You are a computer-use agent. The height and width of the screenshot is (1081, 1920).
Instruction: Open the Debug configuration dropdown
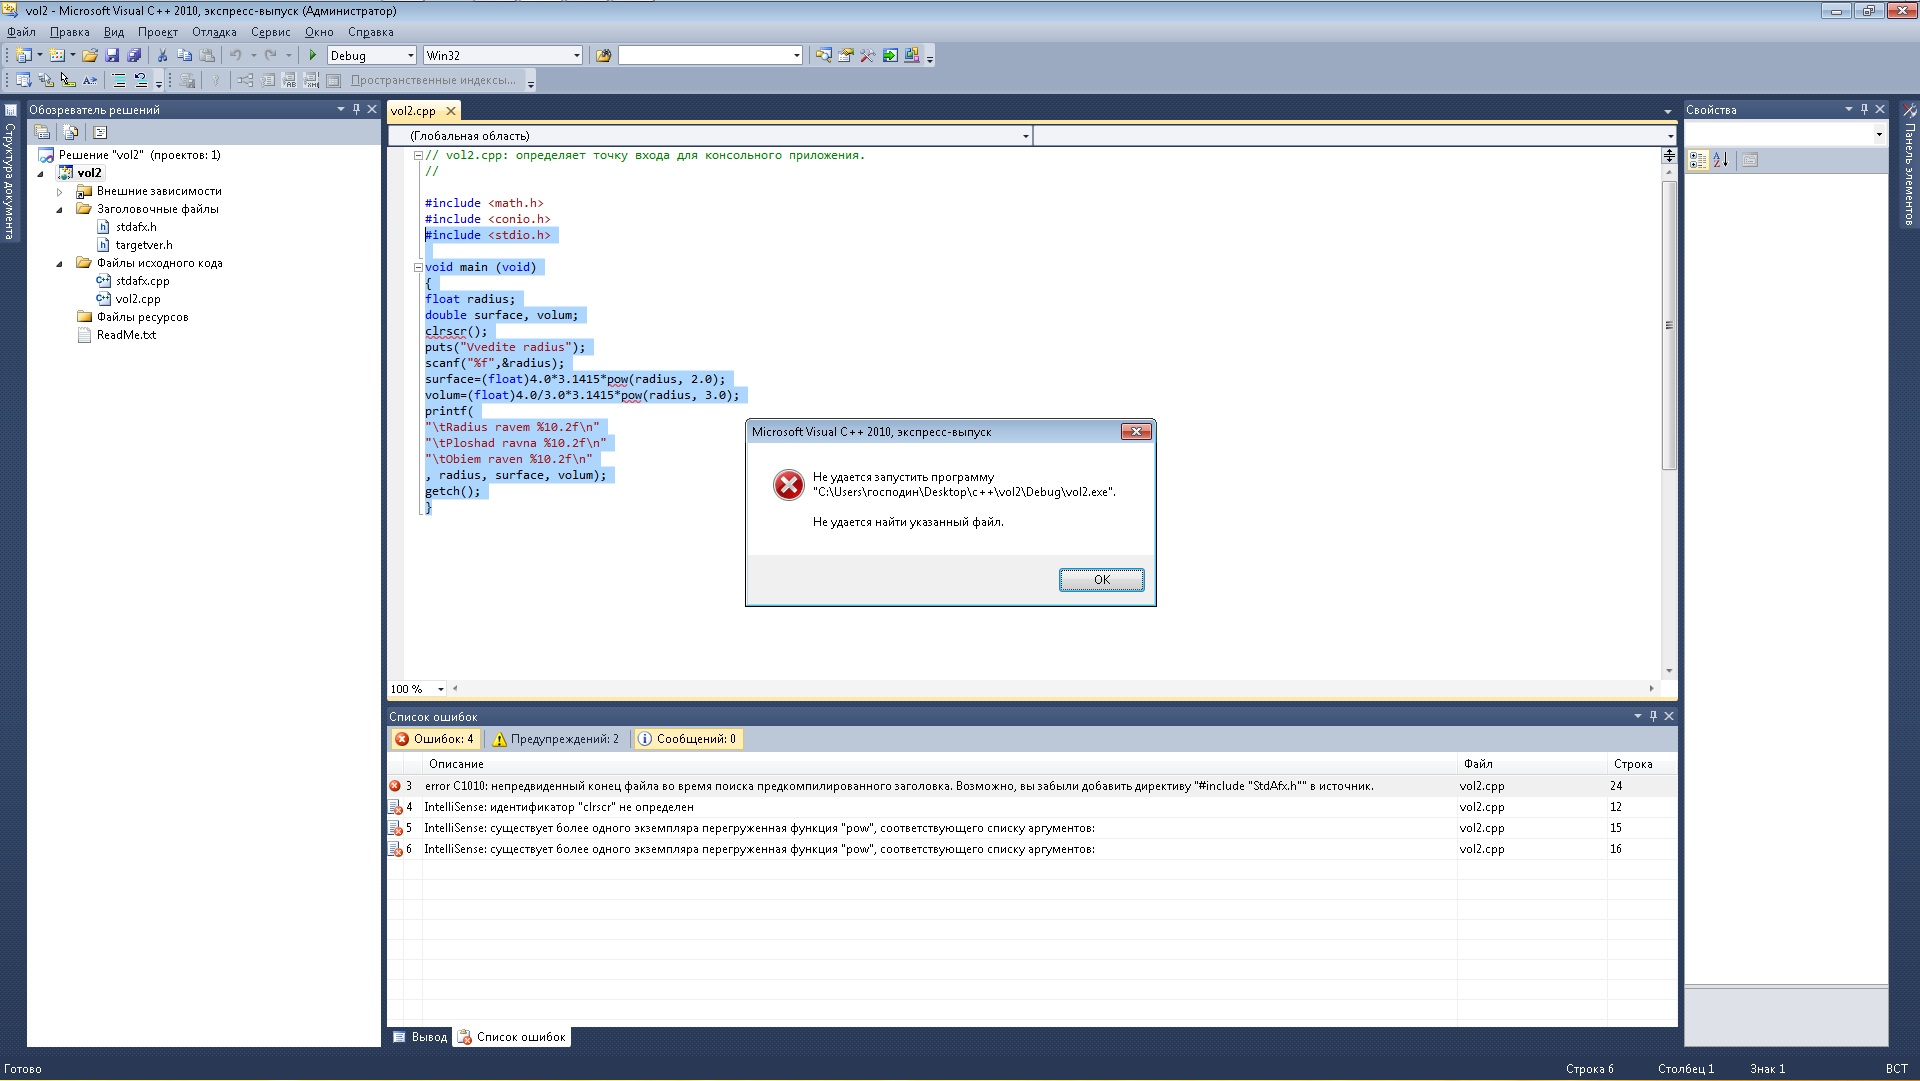coord(410,56)
